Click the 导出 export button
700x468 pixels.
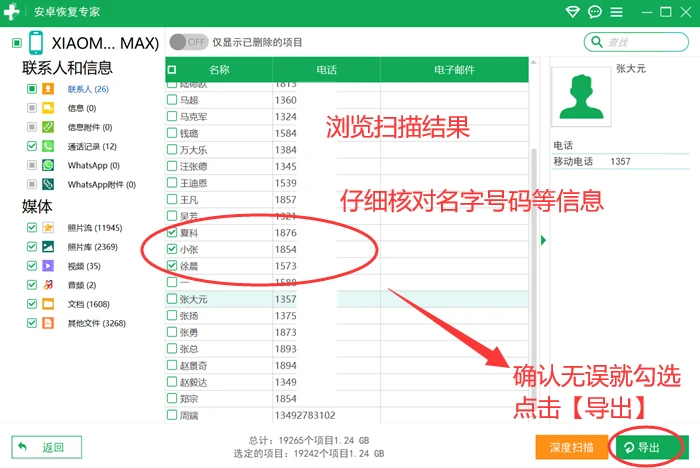[x=650, y=447]
